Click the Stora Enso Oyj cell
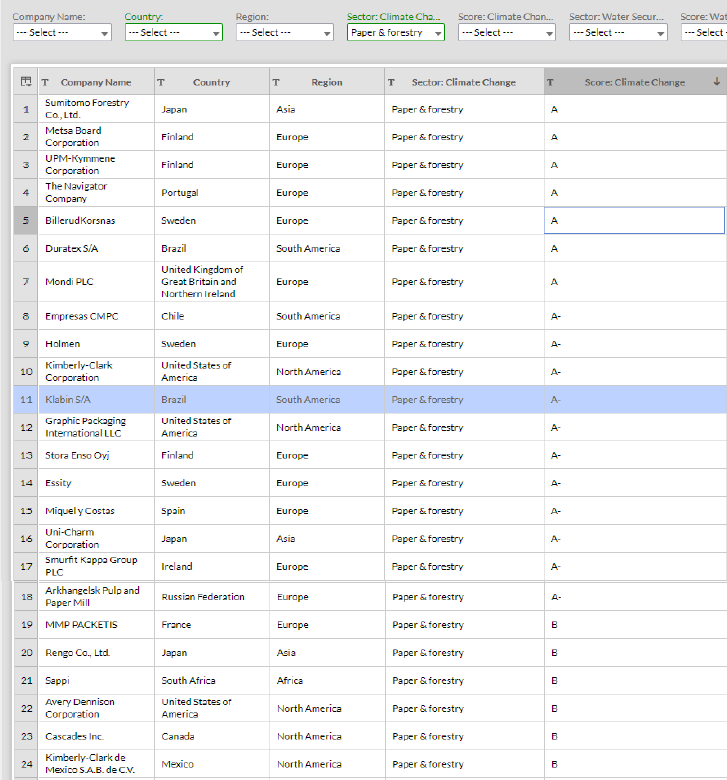 point(97,455)
